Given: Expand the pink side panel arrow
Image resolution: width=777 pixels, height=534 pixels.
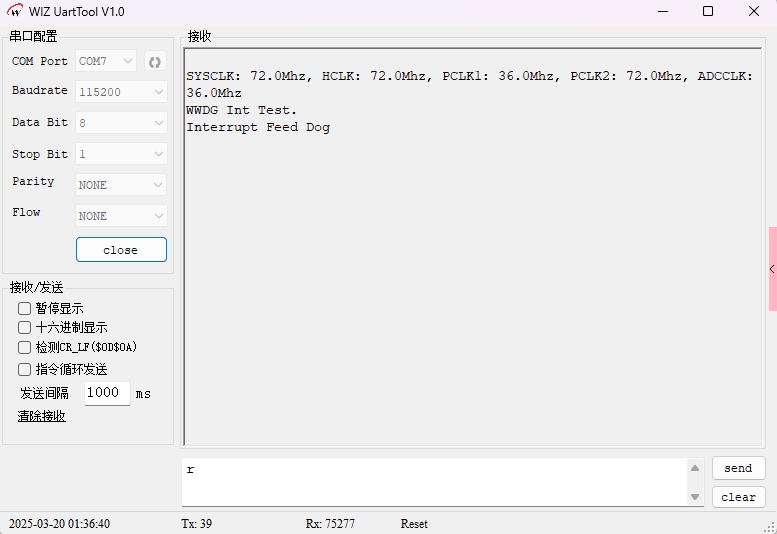Looking at the screenshot, I should pyautogui.click(x=772, y=269).
